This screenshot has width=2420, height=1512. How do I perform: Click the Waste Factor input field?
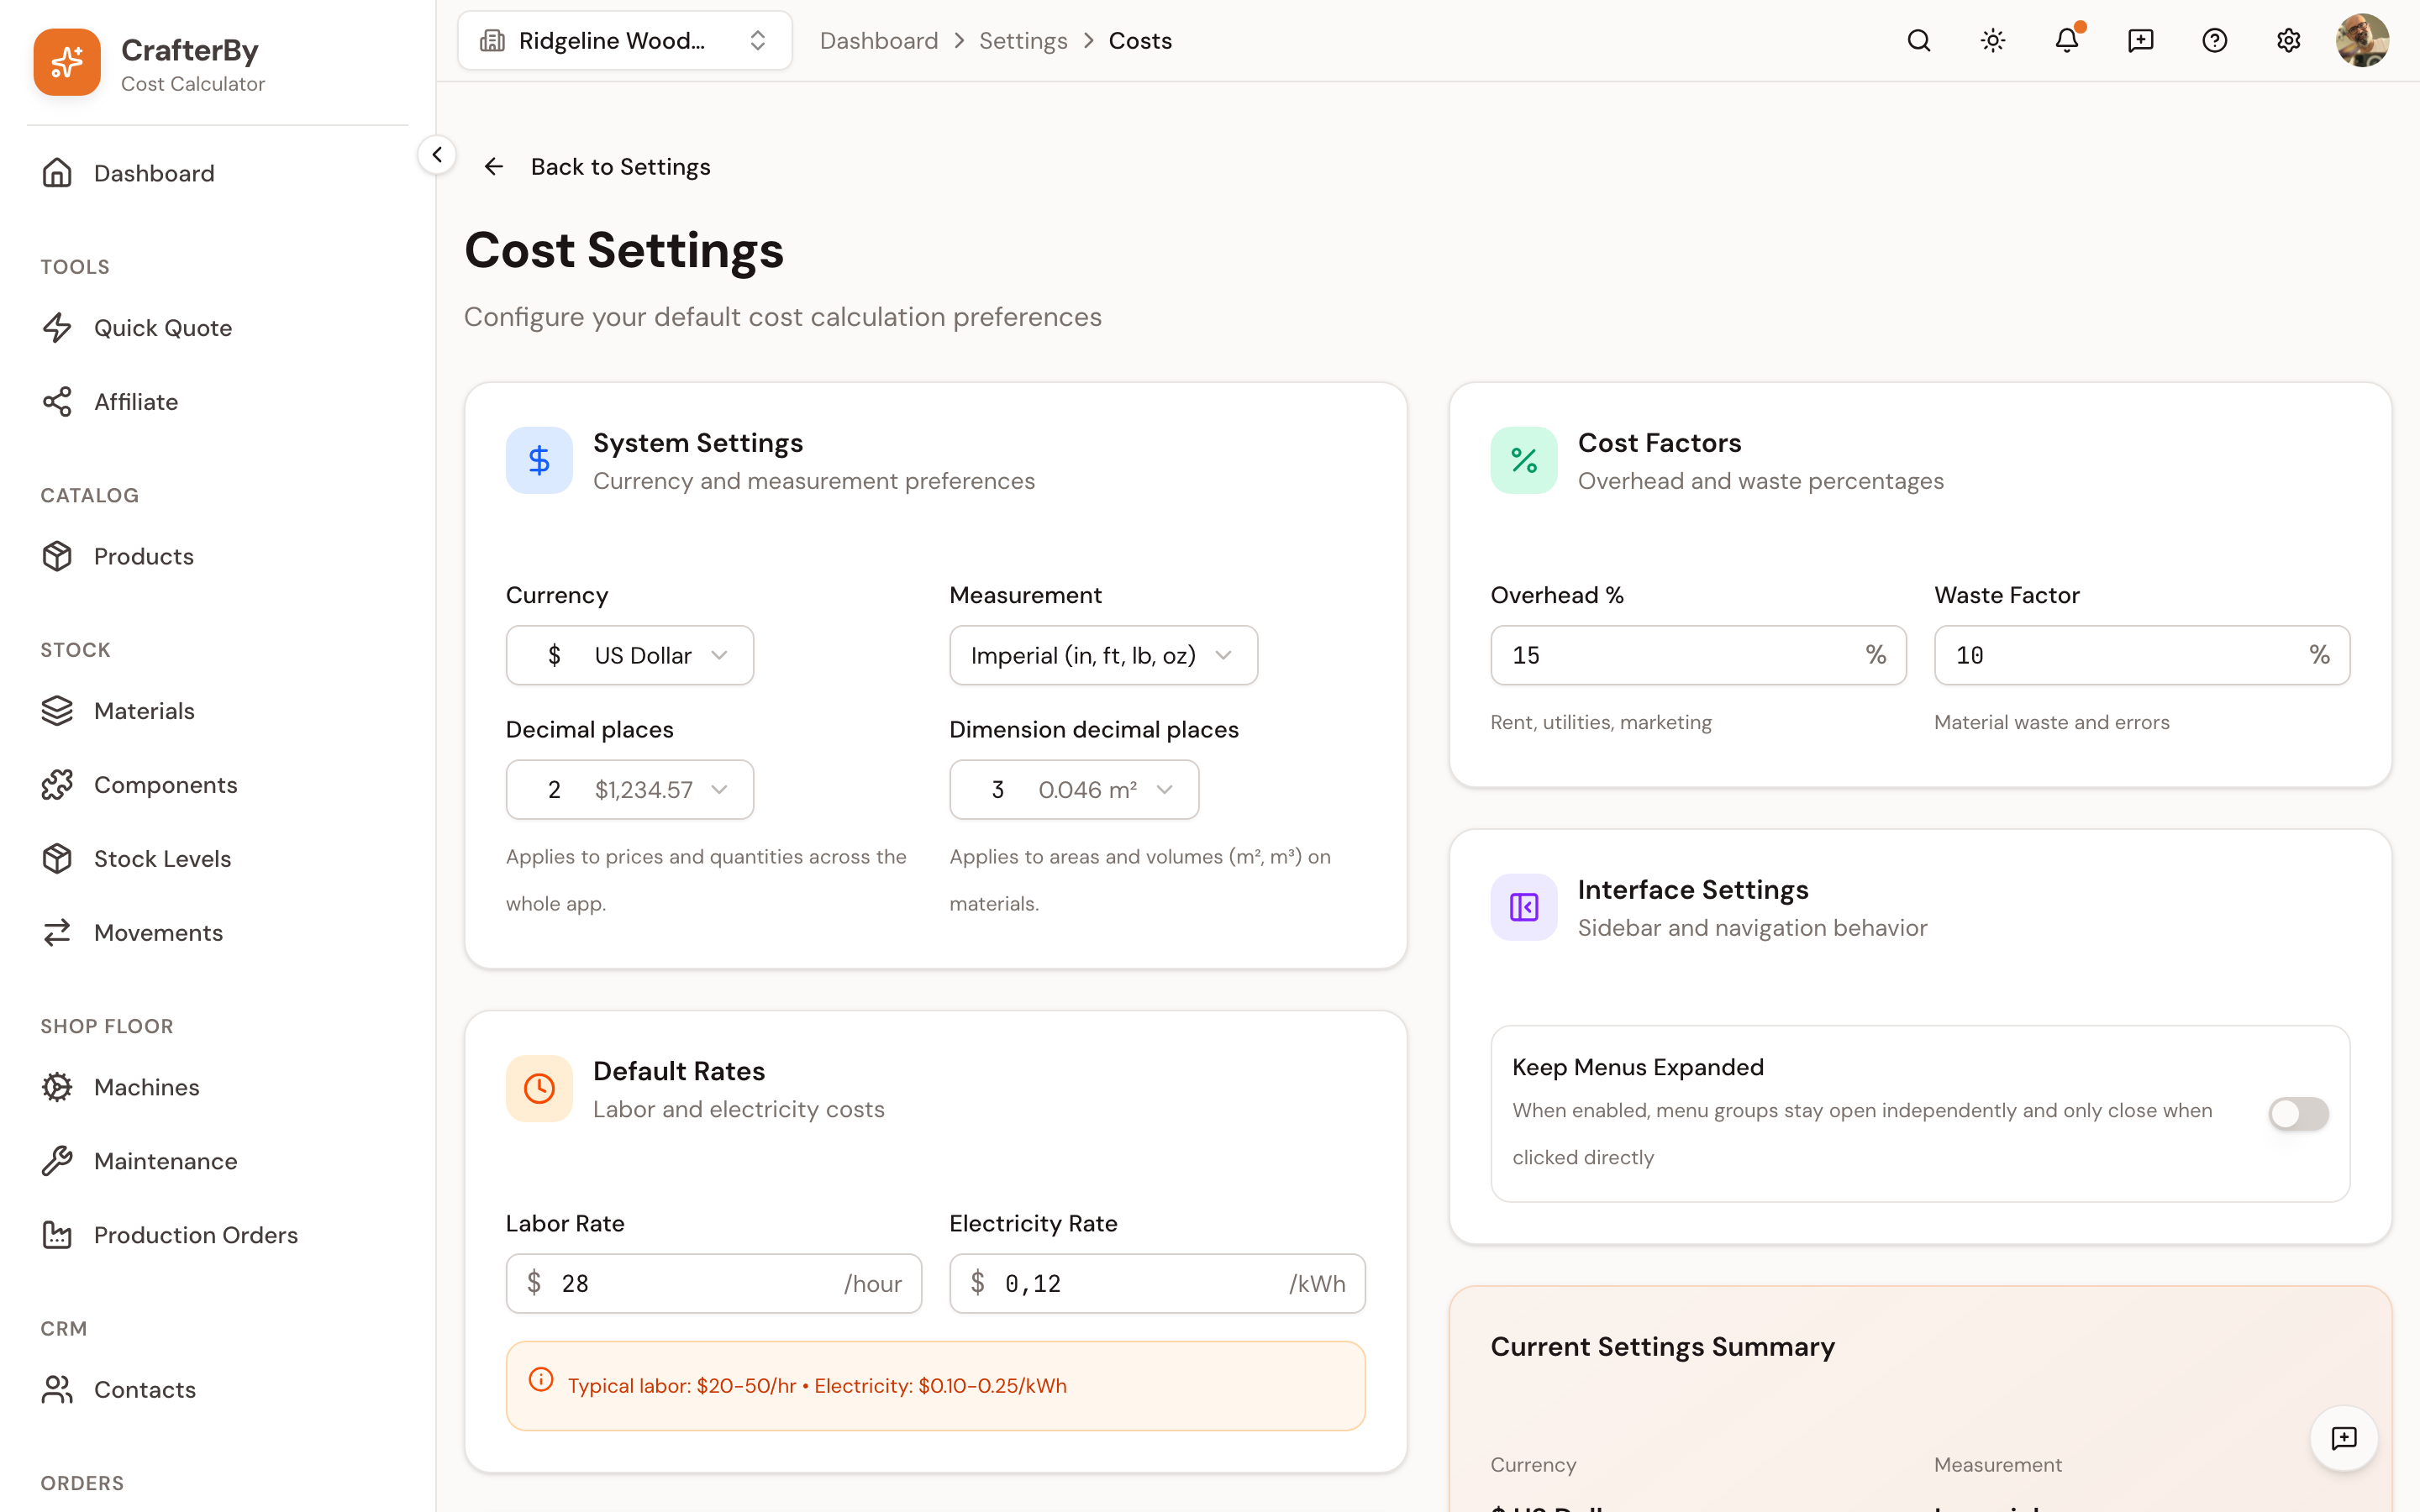click(2142, 655)
